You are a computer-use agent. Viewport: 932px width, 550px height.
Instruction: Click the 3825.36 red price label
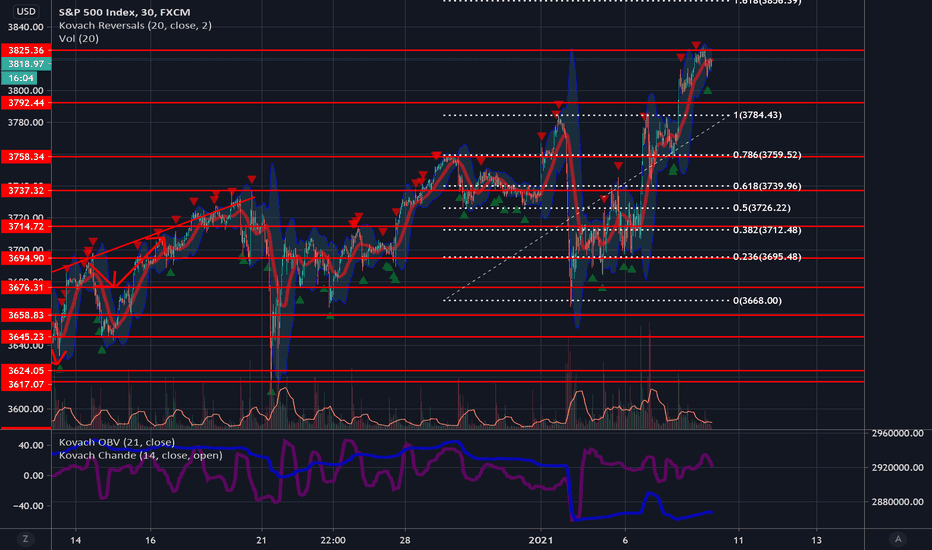pyautogui.click(x=26, y=51)
